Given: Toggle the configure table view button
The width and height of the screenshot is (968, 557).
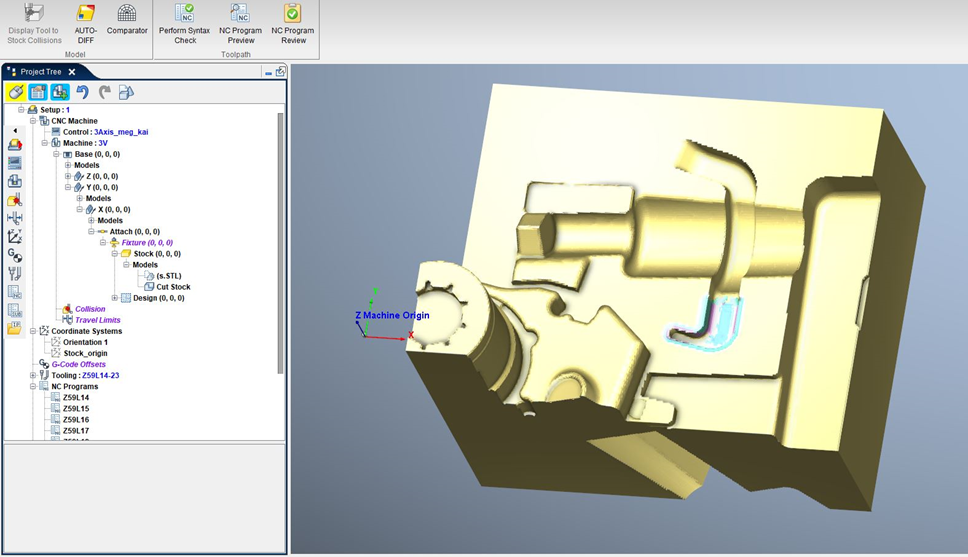Looking at the screenshot, I should pyautogui.click(x=38, y=92).
